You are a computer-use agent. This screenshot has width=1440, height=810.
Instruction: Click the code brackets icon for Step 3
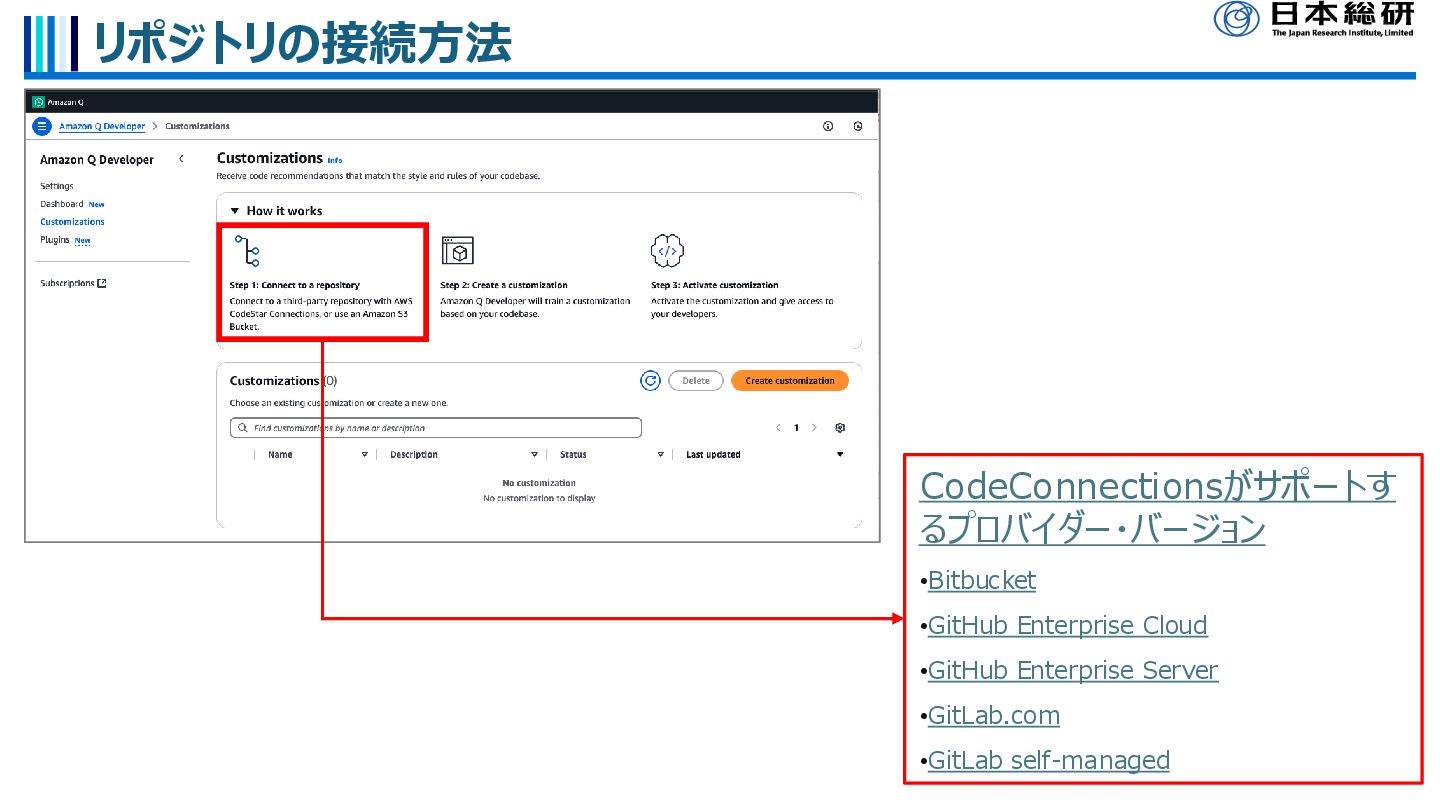coord(667,250)
